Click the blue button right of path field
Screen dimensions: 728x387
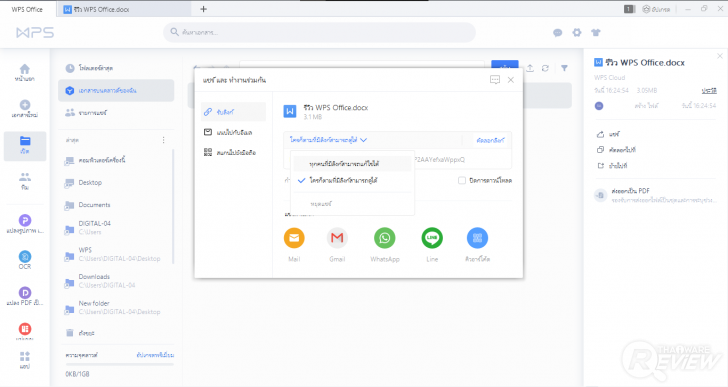tap(505, 65)
